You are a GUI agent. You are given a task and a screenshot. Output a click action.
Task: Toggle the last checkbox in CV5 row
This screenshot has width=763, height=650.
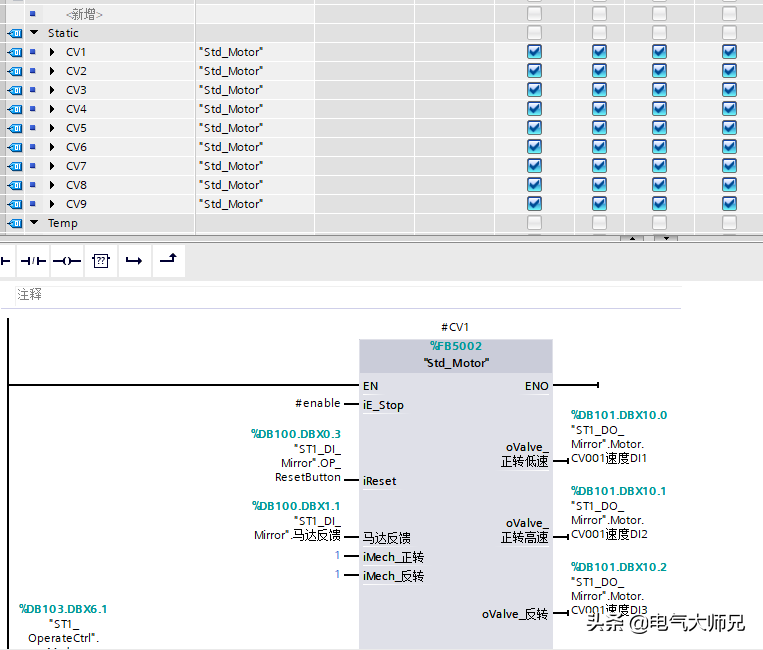(729, 128)
